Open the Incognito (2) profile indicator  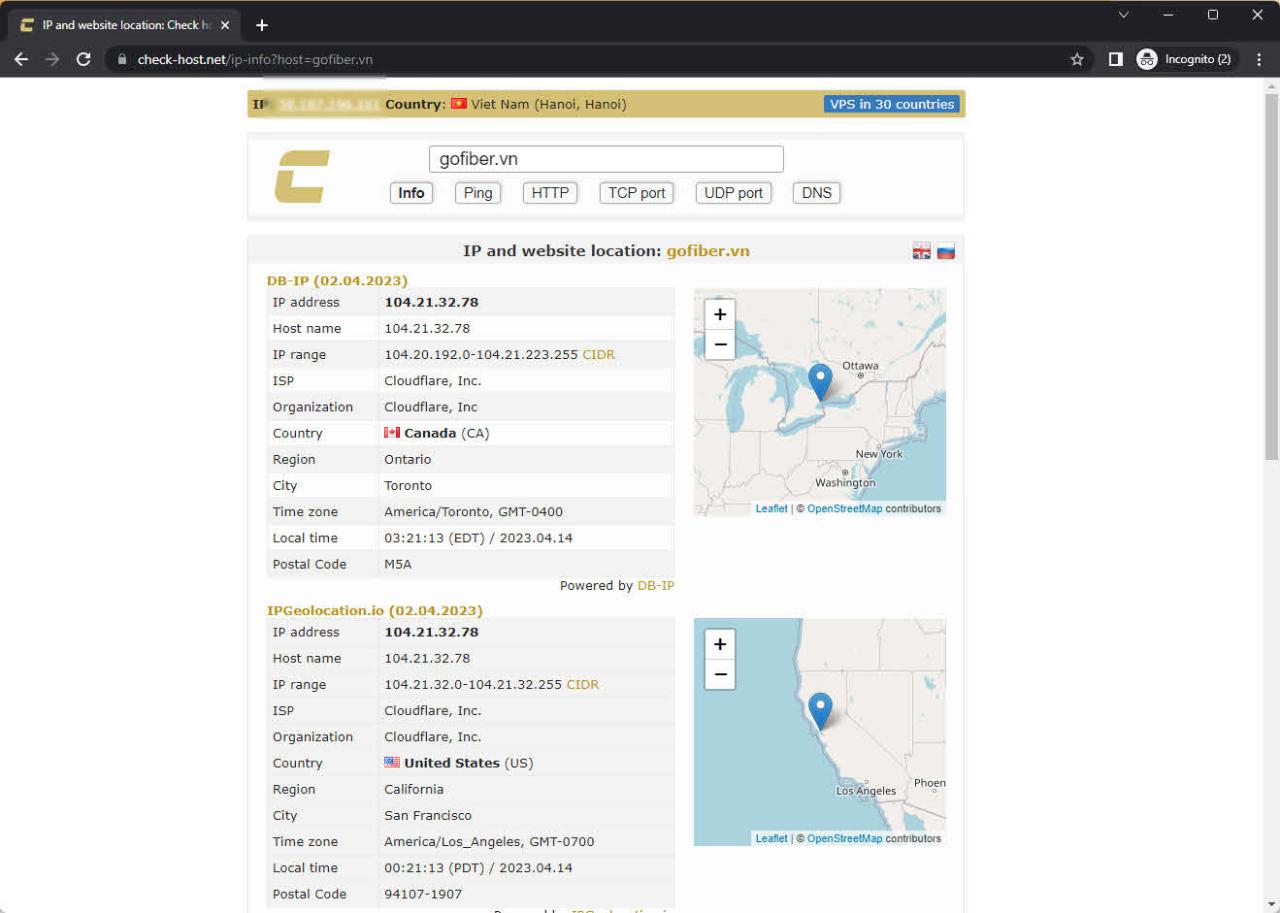[1186, 59]
